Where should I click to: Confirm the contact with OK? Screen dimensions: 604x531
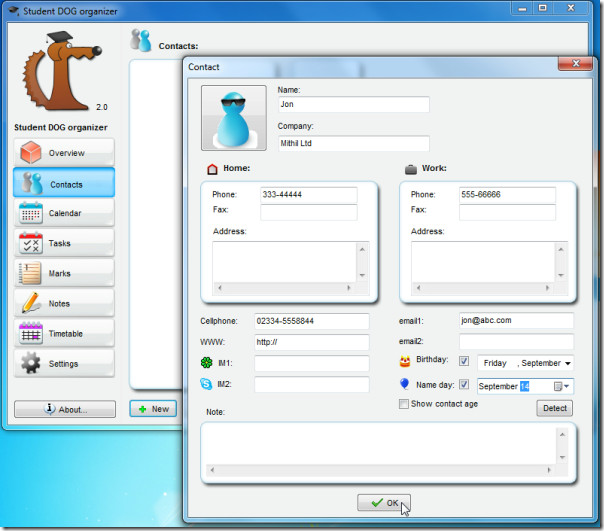384,503
